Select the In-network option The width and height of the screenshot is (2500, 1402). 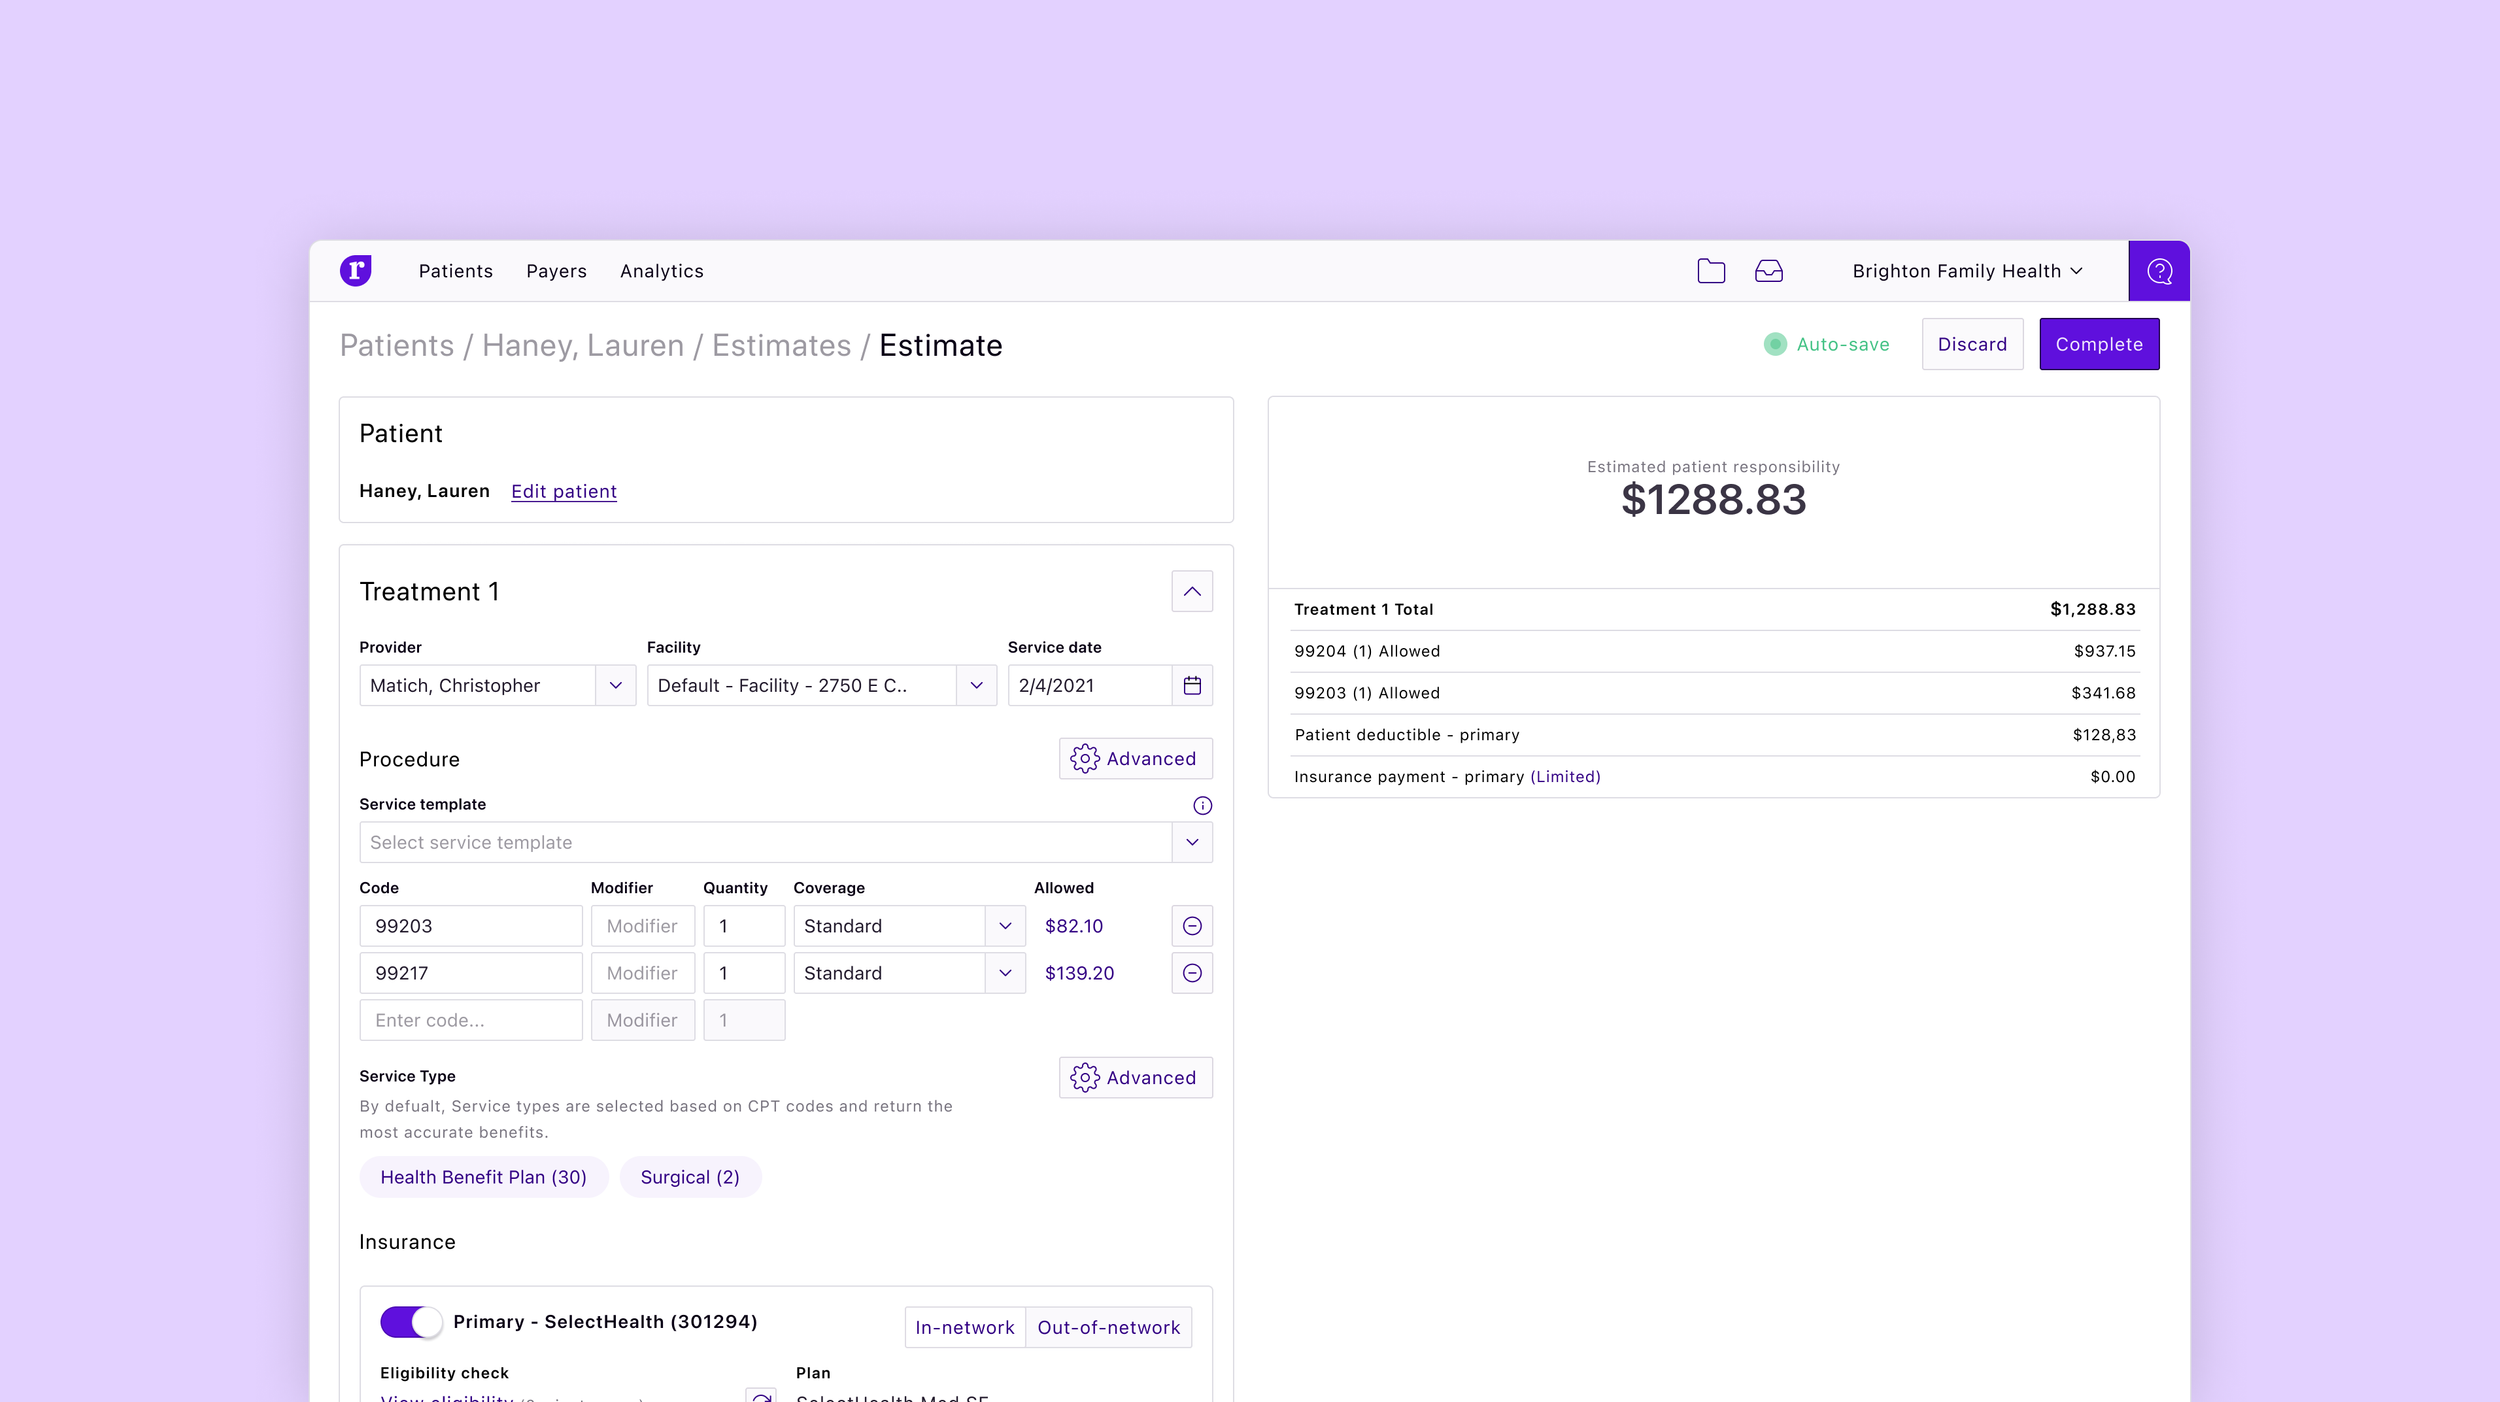[x=964, y=1328]
